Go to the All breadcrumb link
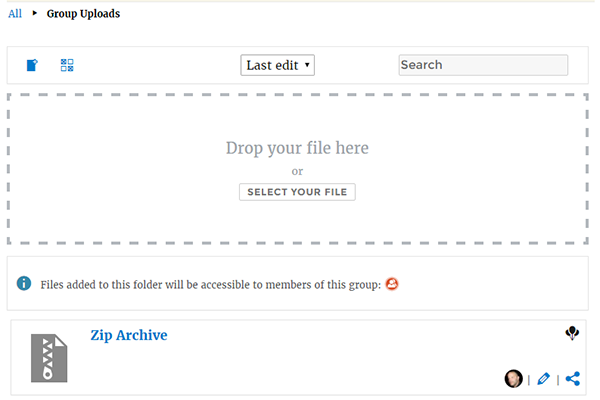Viewport: 600px width, 400px height. point(15,14)
